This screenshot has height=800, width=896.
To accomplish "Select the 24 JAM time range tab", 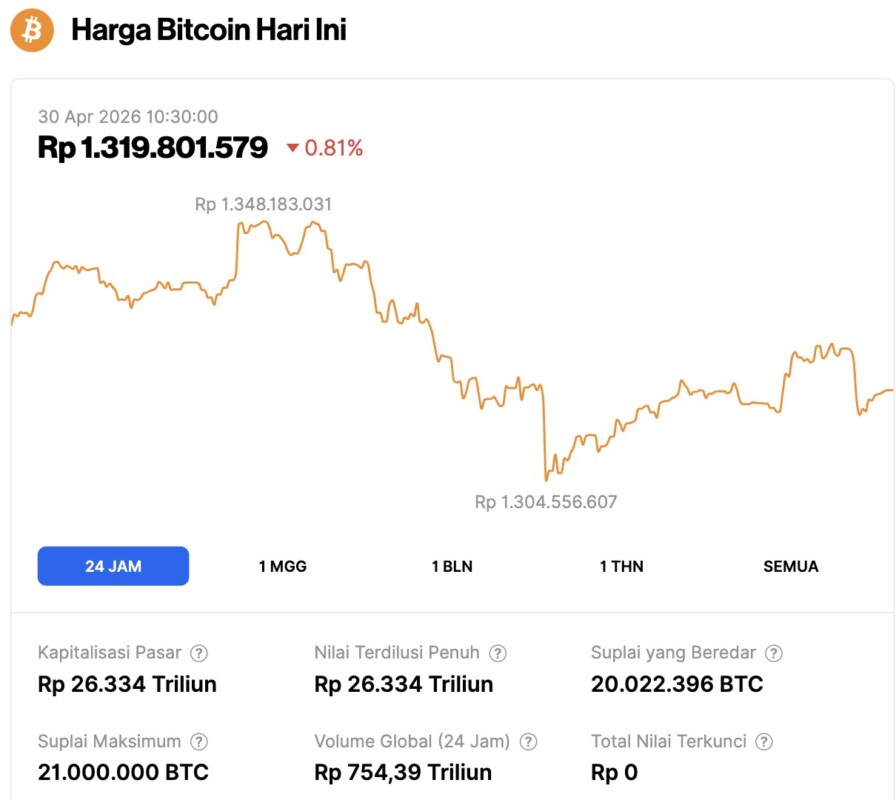I will (113, 566).
